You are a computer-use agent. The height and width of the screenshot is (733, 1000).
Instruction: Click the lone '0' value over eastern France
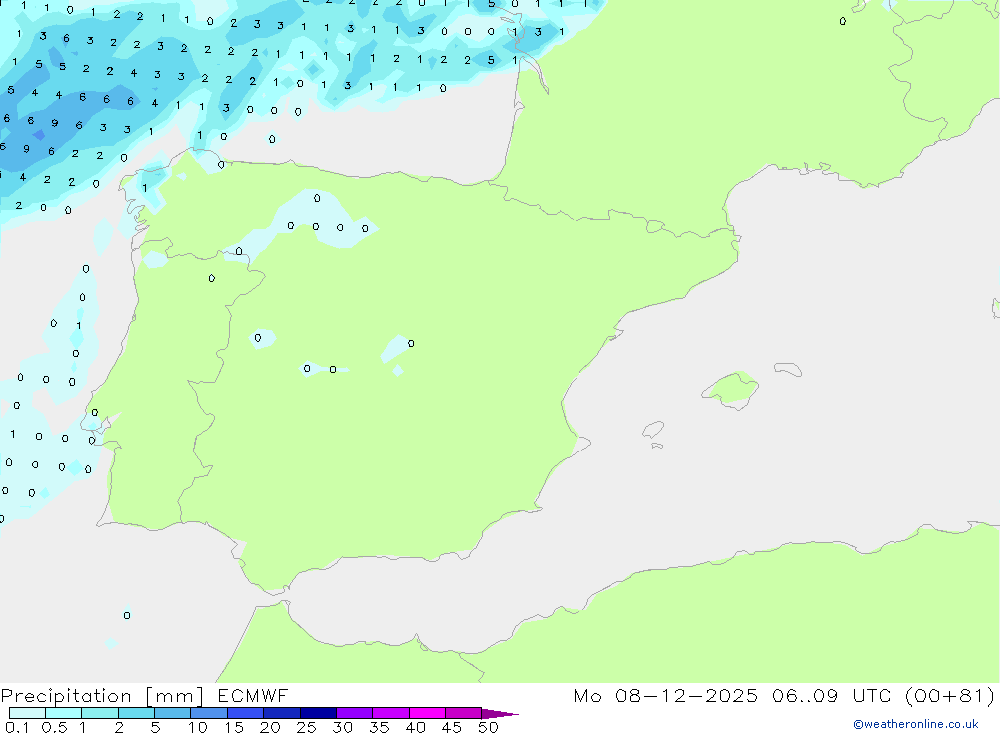[842, 22]
